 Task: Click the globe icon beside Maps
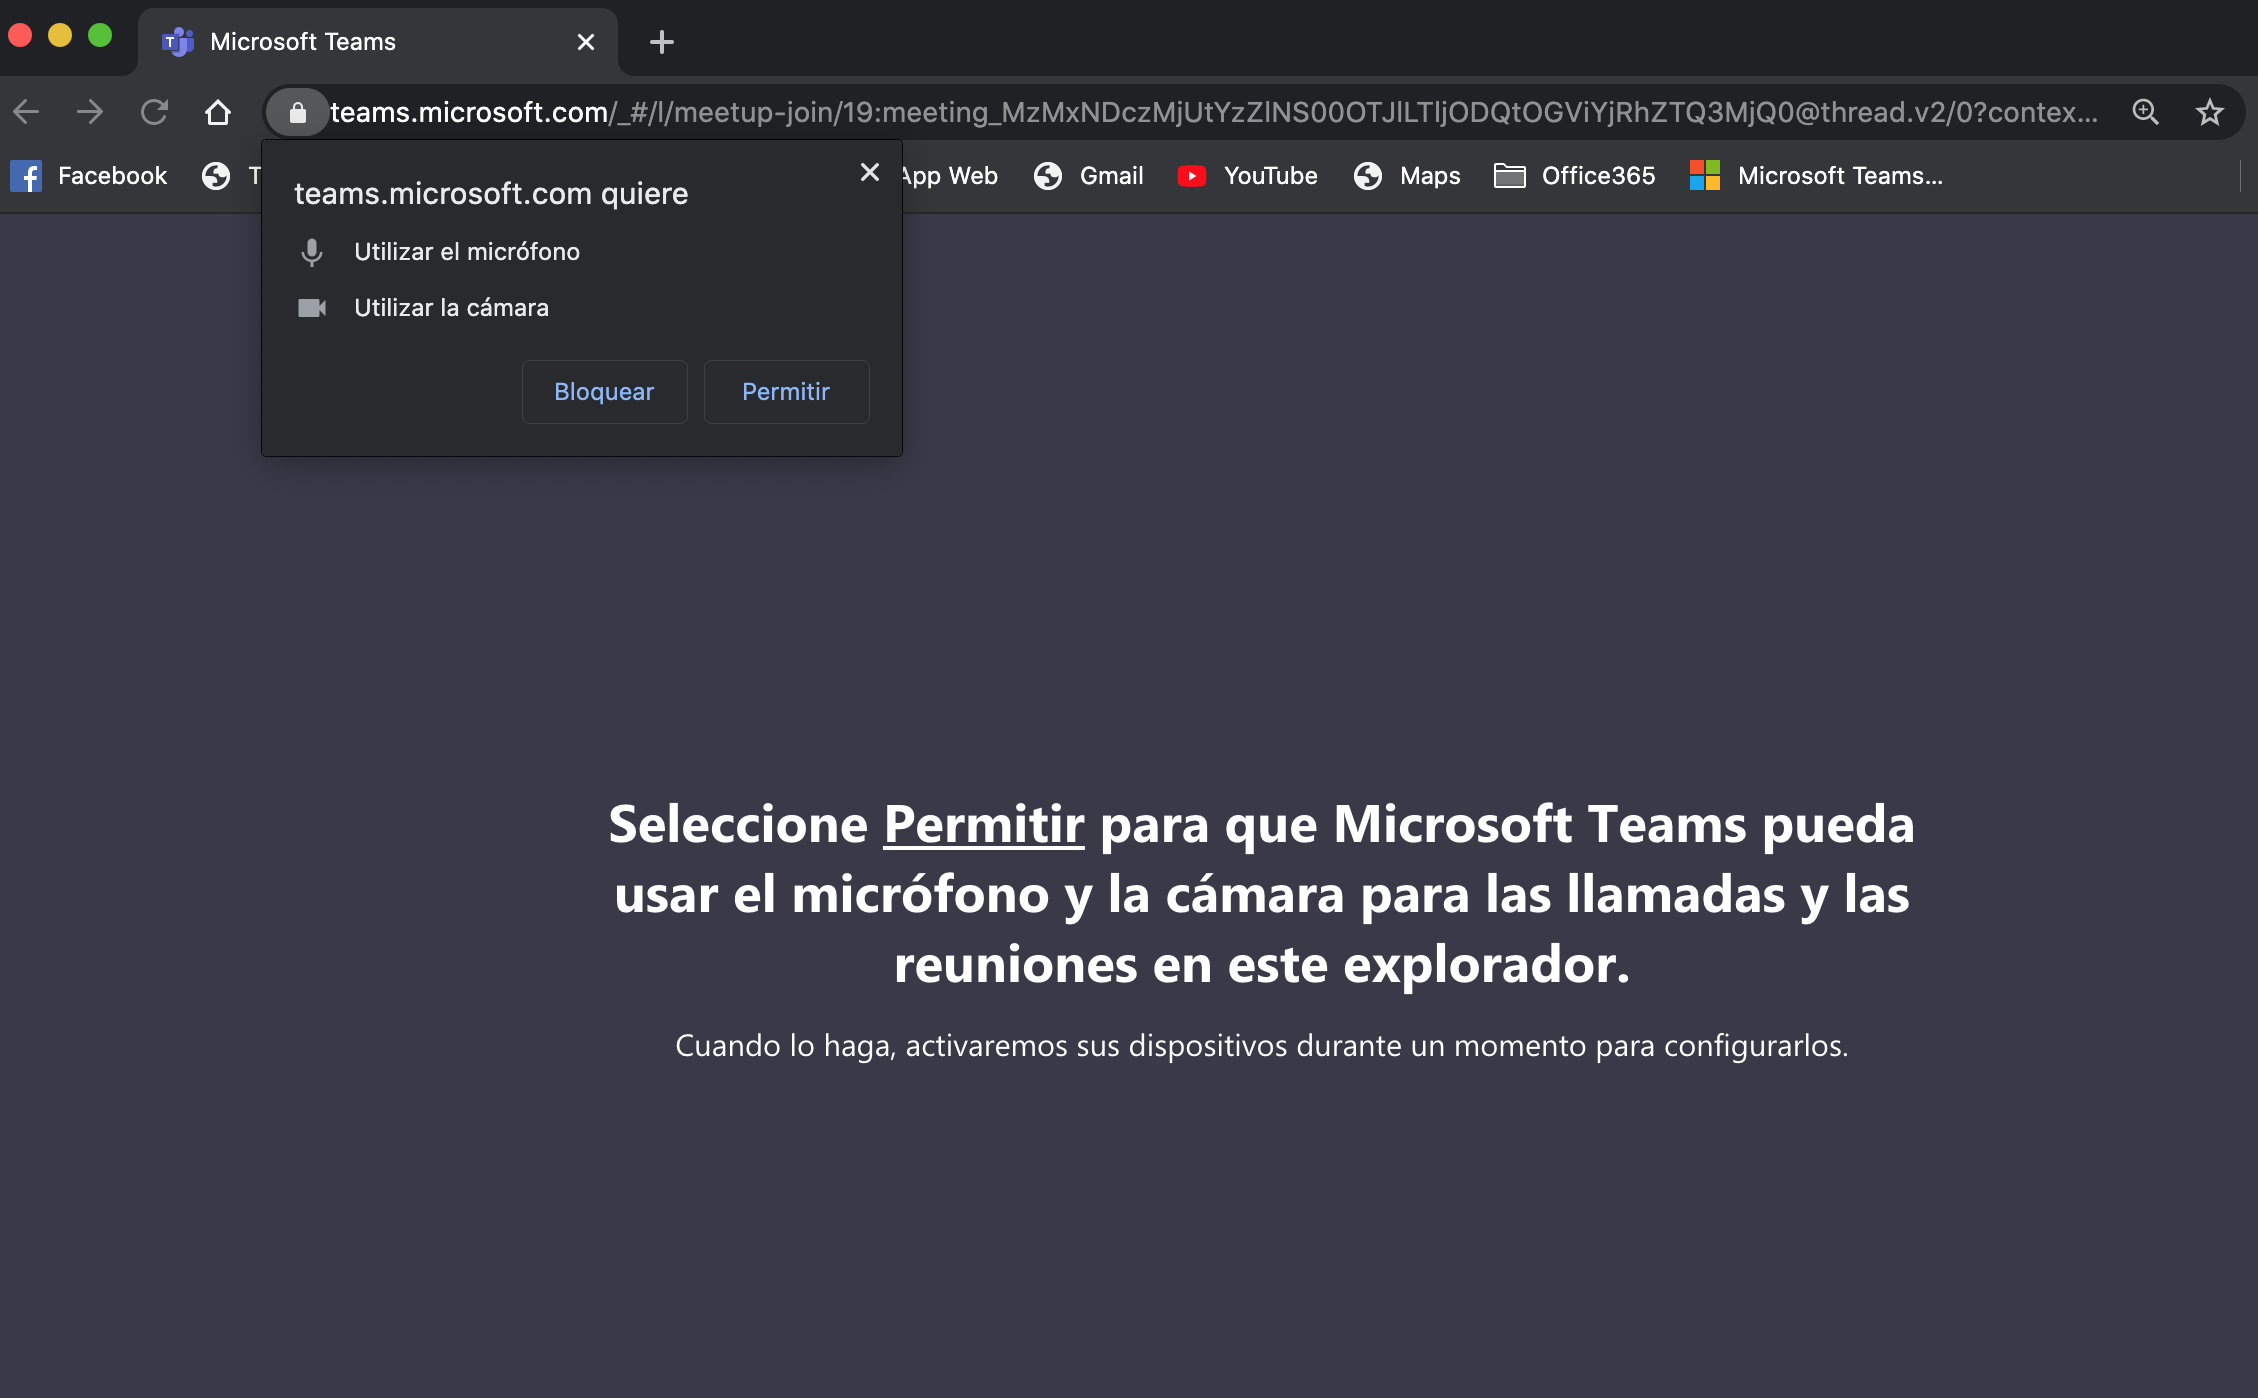[1368, 176]
